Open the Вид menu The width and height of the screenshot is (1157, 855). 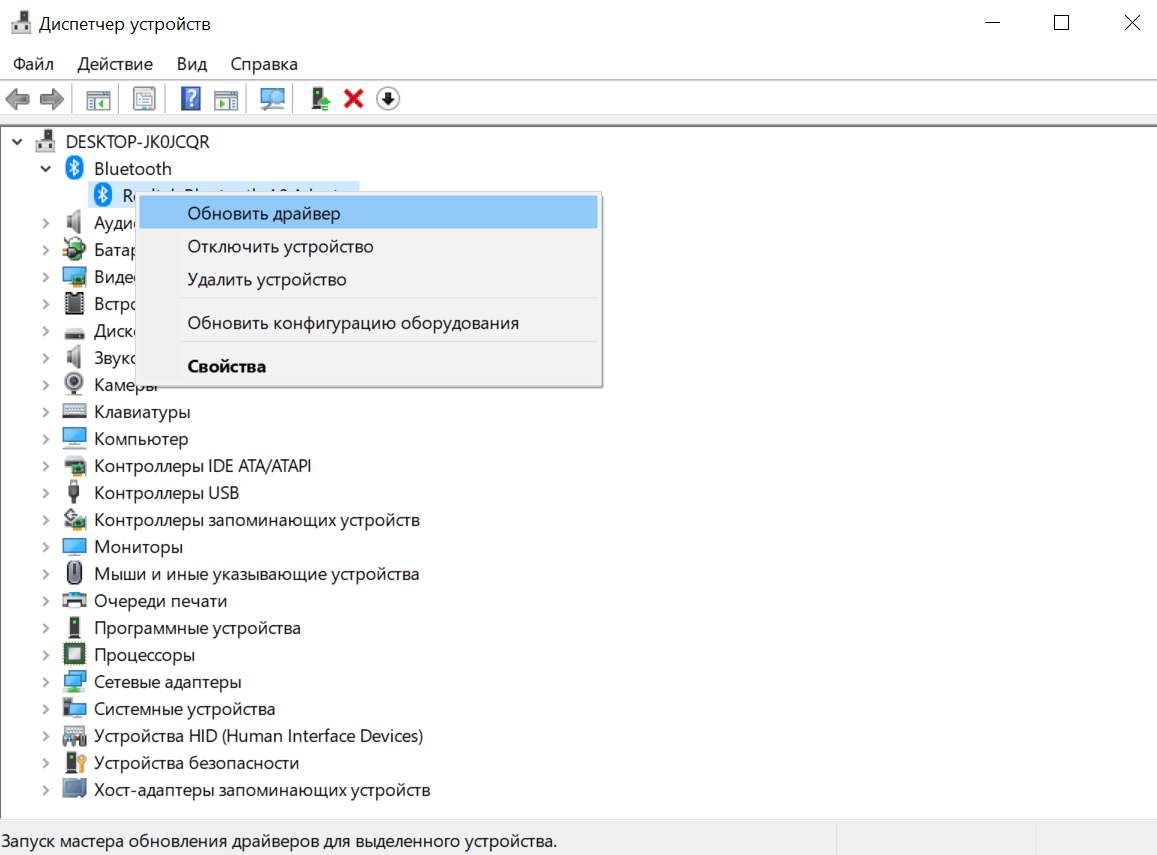[192, 64]
